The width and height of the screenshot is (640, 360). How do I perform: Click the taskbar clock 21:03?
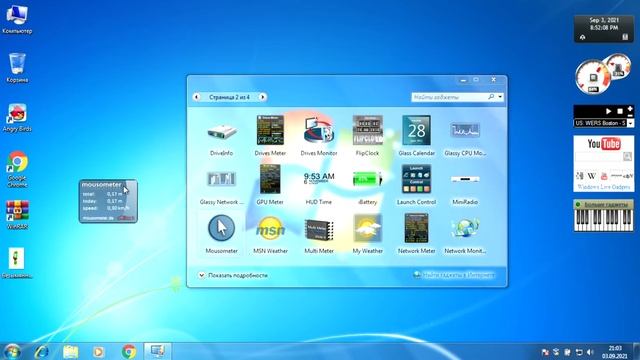(x=615, y=352)
